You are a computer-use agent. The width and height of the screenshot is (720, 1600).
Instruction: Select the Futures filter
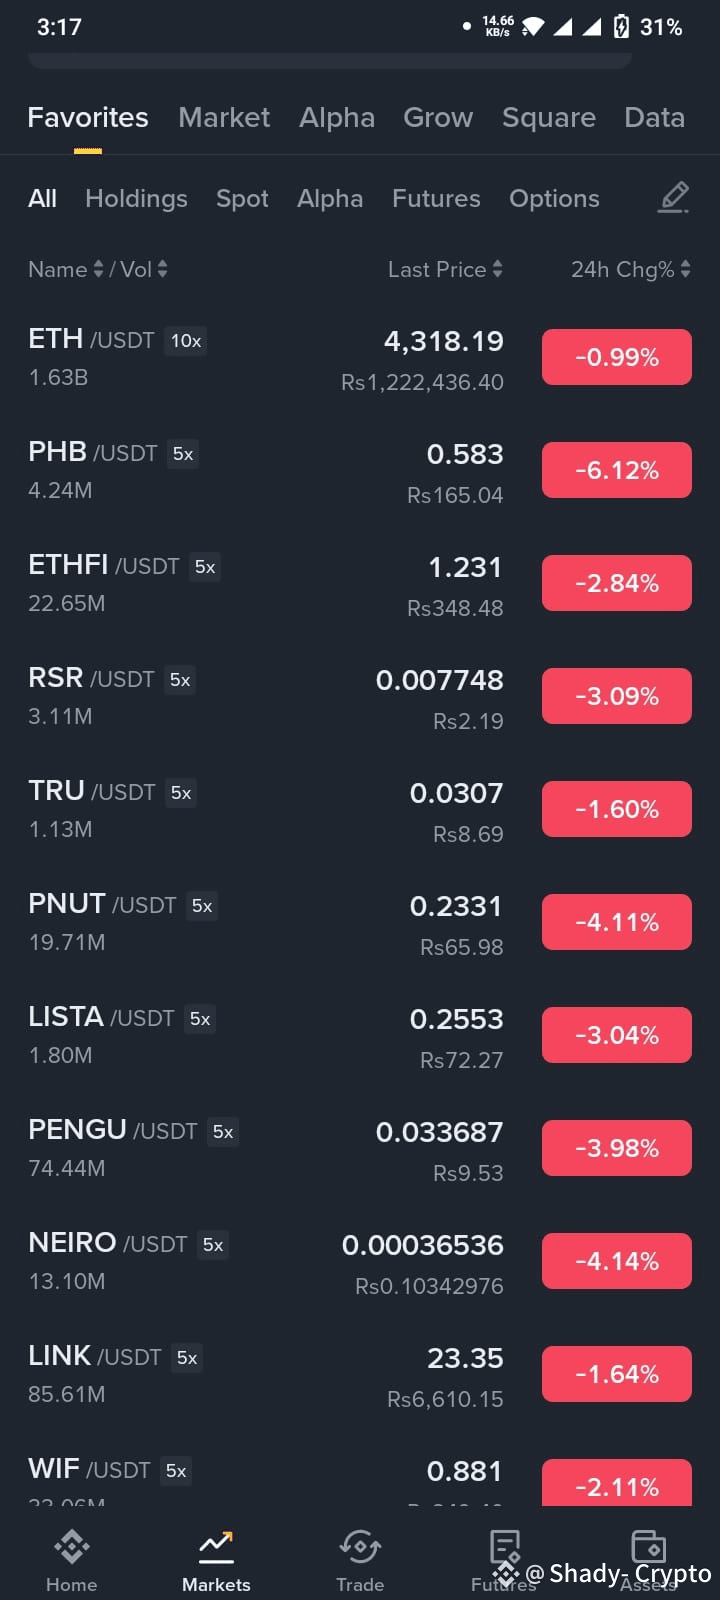[436, 198]
